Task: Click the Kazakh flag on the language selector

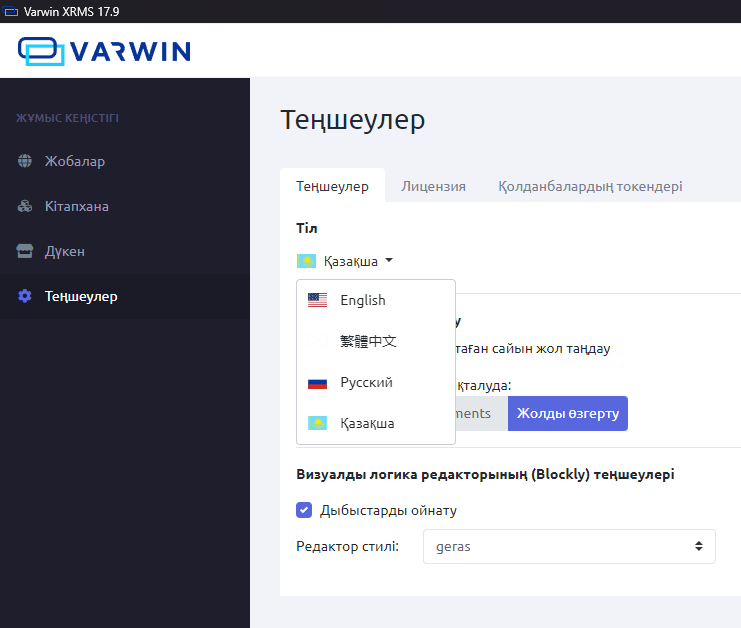Action: [306, 261]
